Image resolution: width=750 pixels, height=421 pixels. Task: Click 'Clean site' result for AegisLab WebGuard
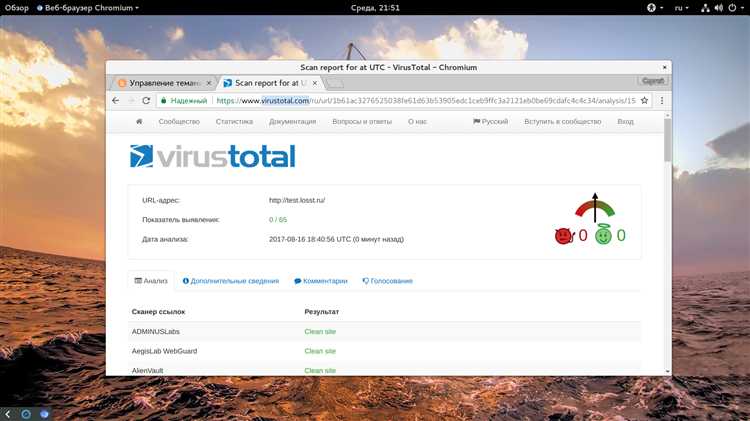click(x=320, y=351)
